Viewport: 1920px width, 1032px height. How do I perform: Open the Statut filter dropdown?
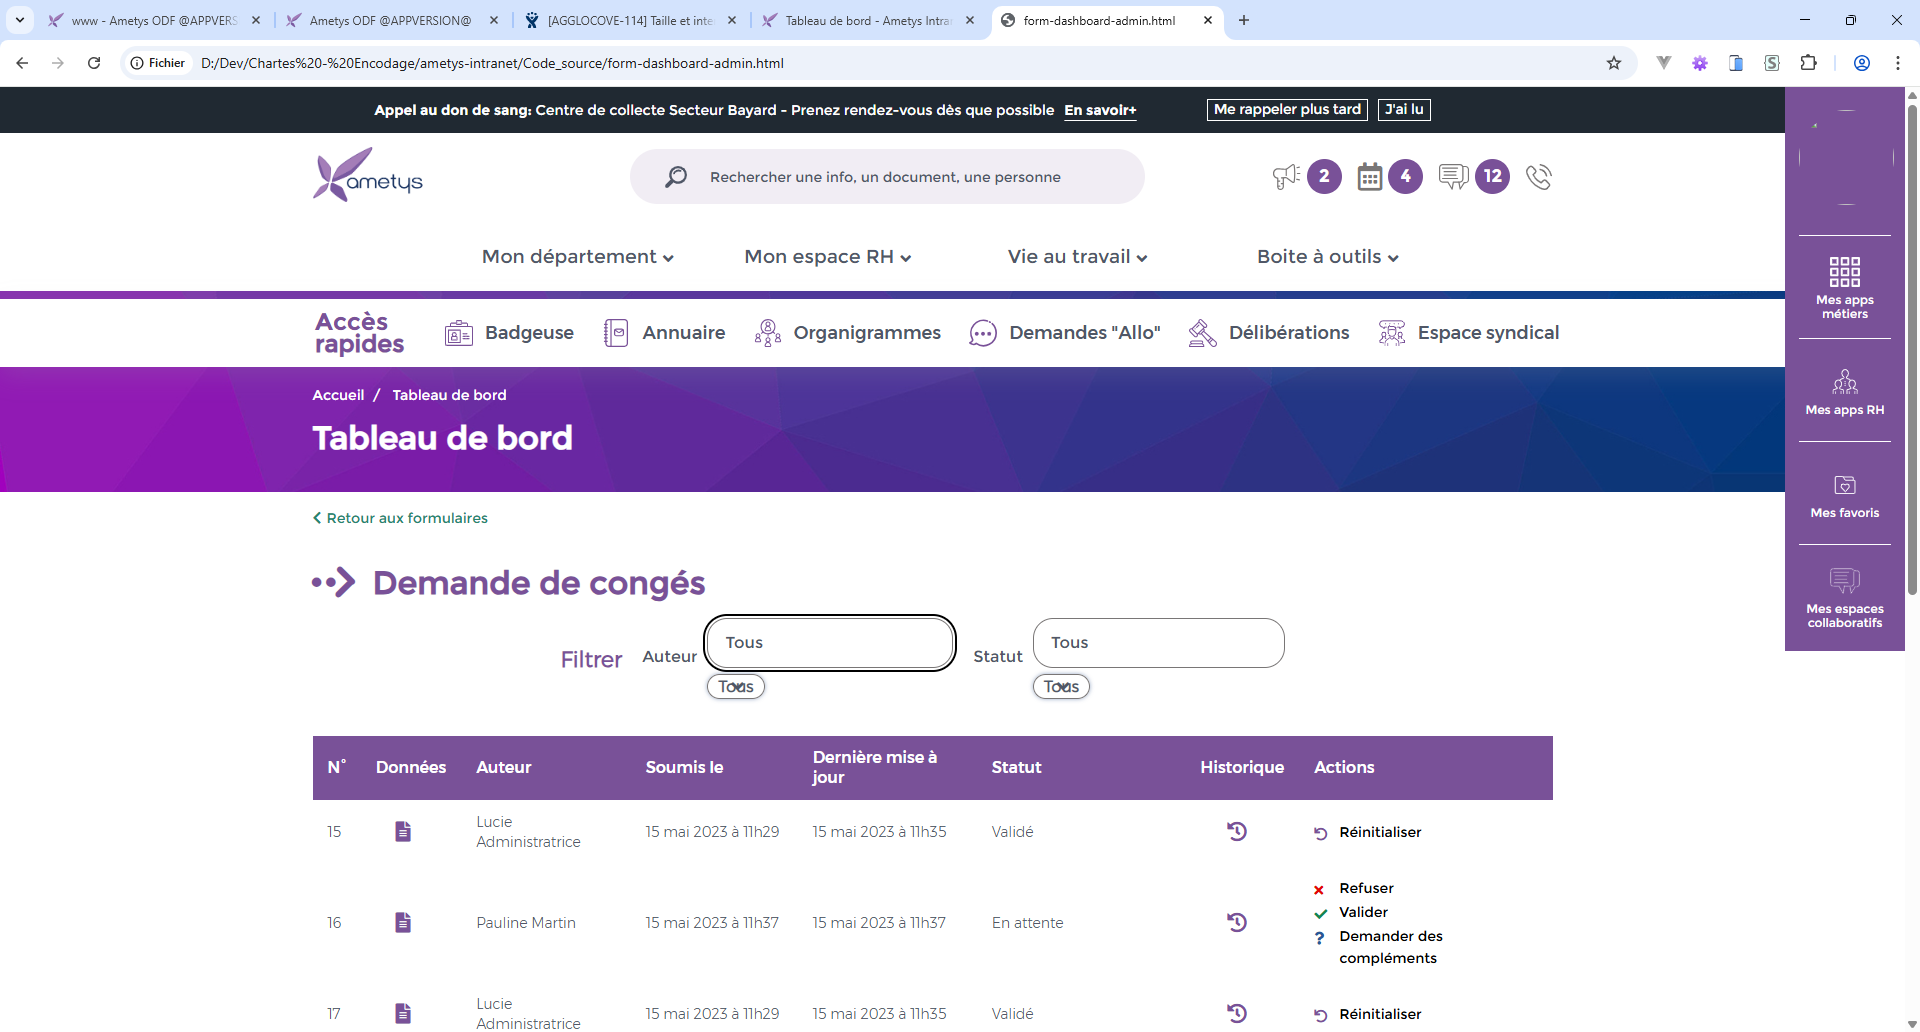1158,643
